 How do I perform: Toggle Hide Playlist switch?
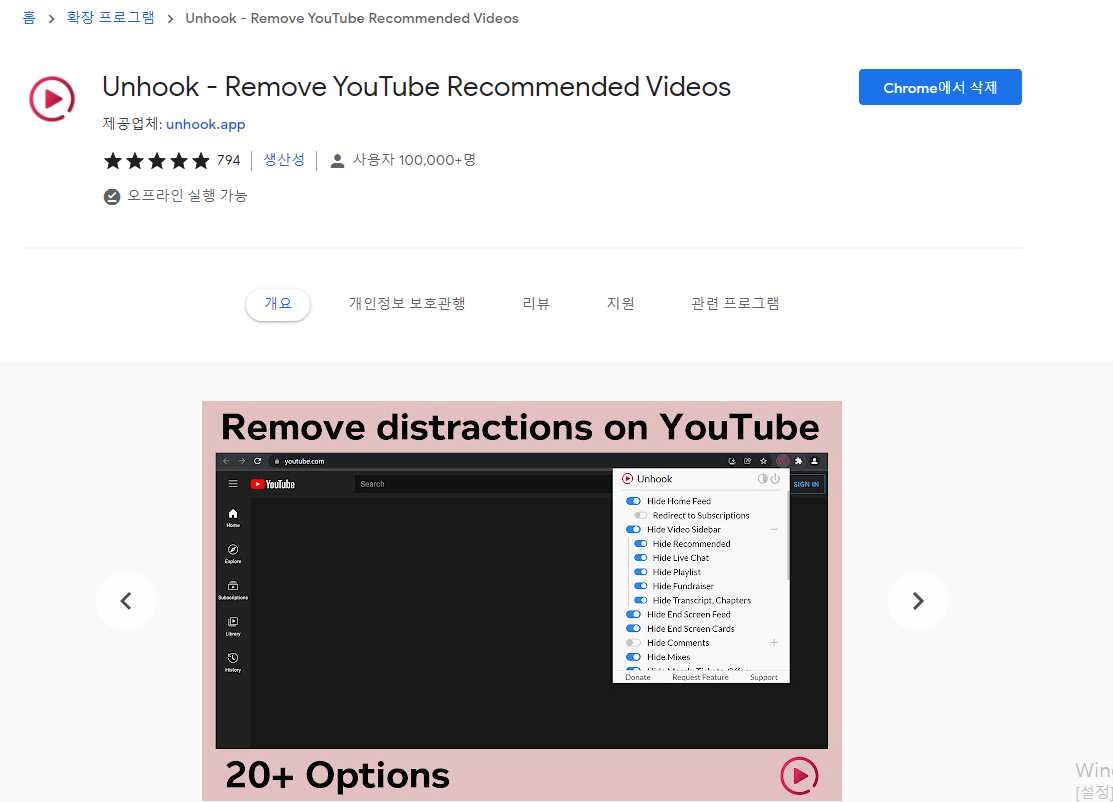point(640,572)
